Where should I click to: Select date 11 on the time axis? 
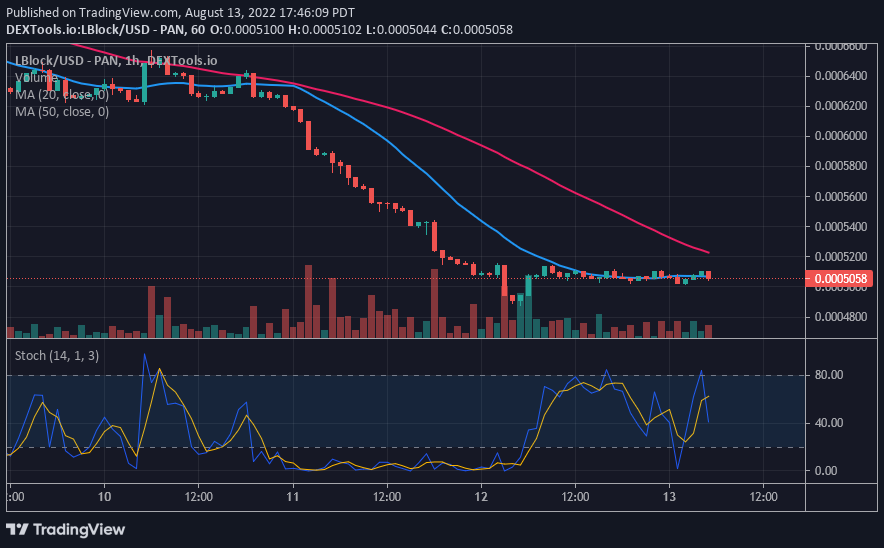pyautogui.click(x=293, y=497)
